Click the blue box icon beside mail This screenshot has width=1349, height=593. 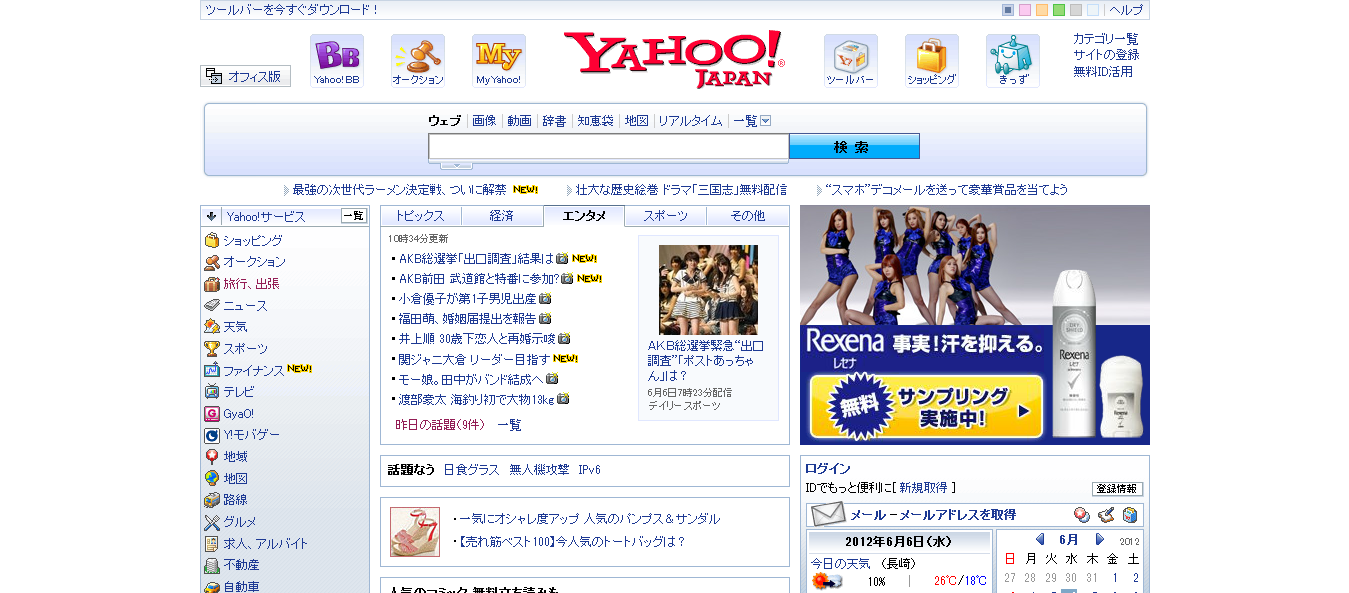tap(1130, 515)
